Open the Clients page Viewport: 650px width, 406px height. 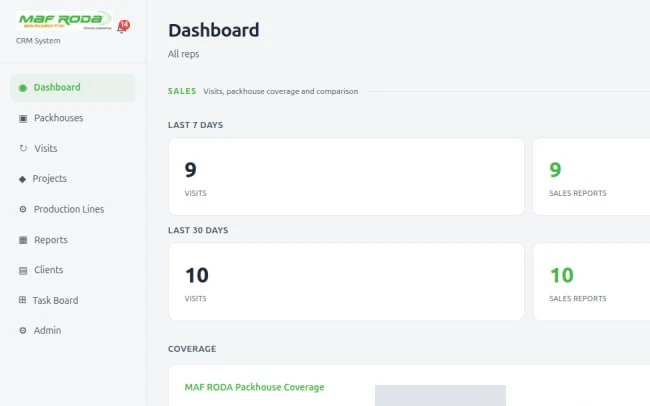click(73, 270)
